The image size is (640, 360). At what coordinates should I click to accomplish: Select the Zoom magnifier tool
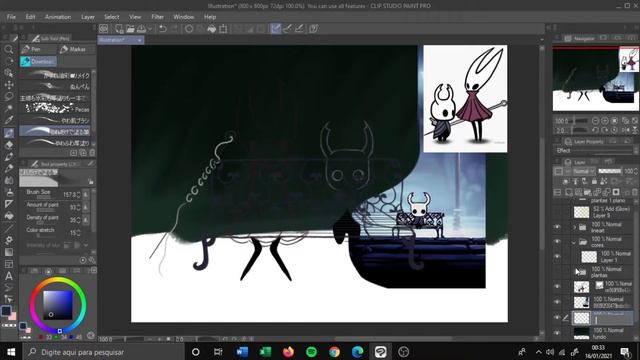9,49
